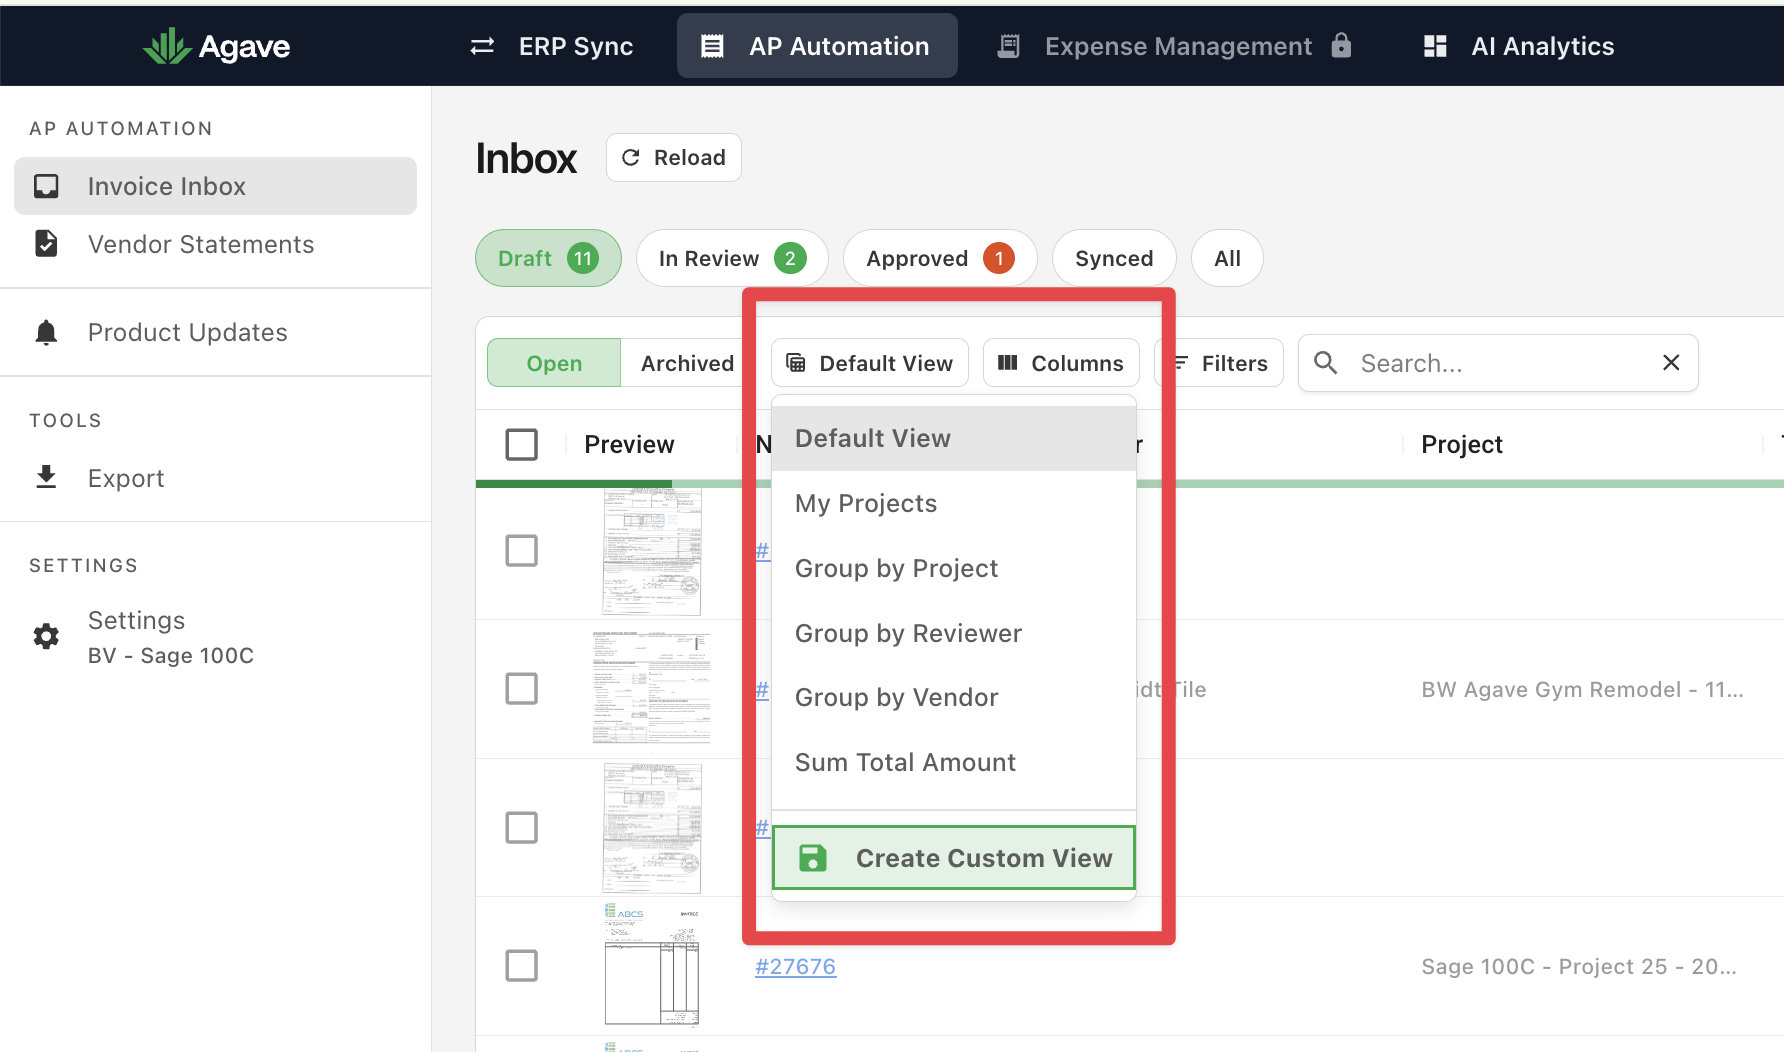Click the ERP Sync arrows icon

pos(482,46)
